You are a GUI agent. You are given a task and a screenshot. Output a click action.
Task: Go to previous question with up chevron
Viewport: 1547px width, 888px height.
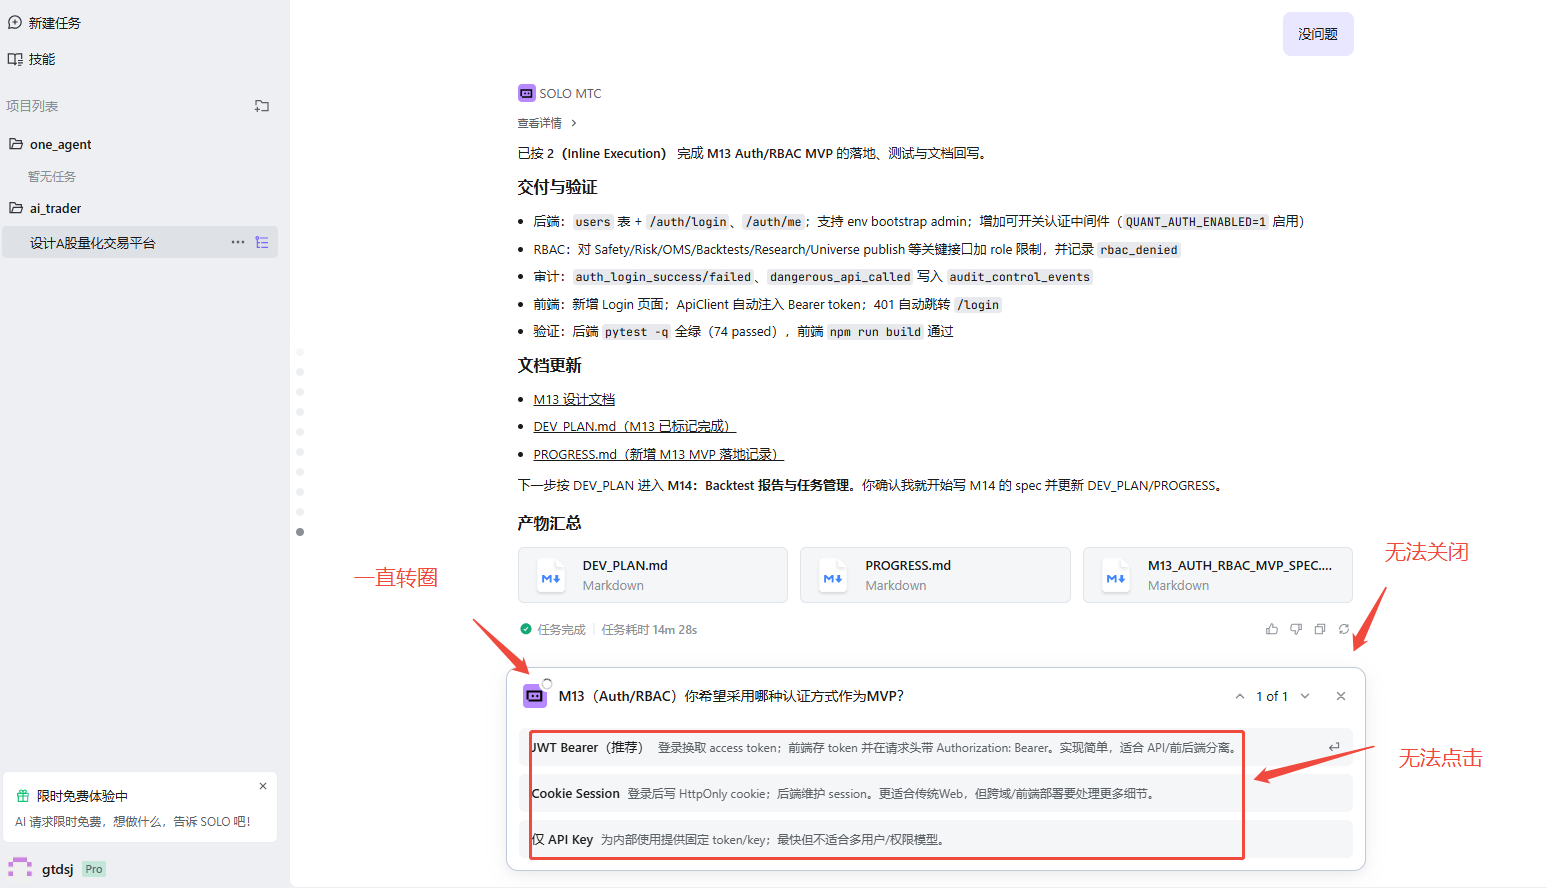(1240, 696)
